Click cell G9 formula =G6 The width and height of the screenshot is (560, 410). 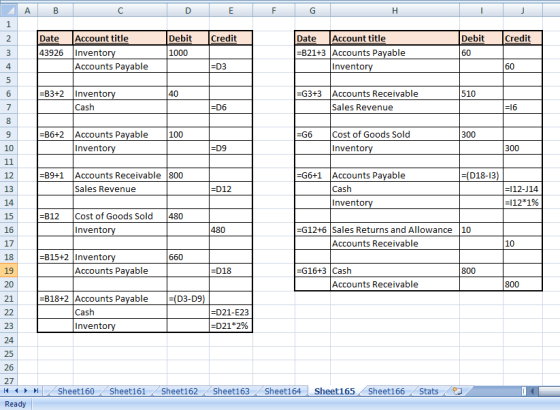point(312,135)
